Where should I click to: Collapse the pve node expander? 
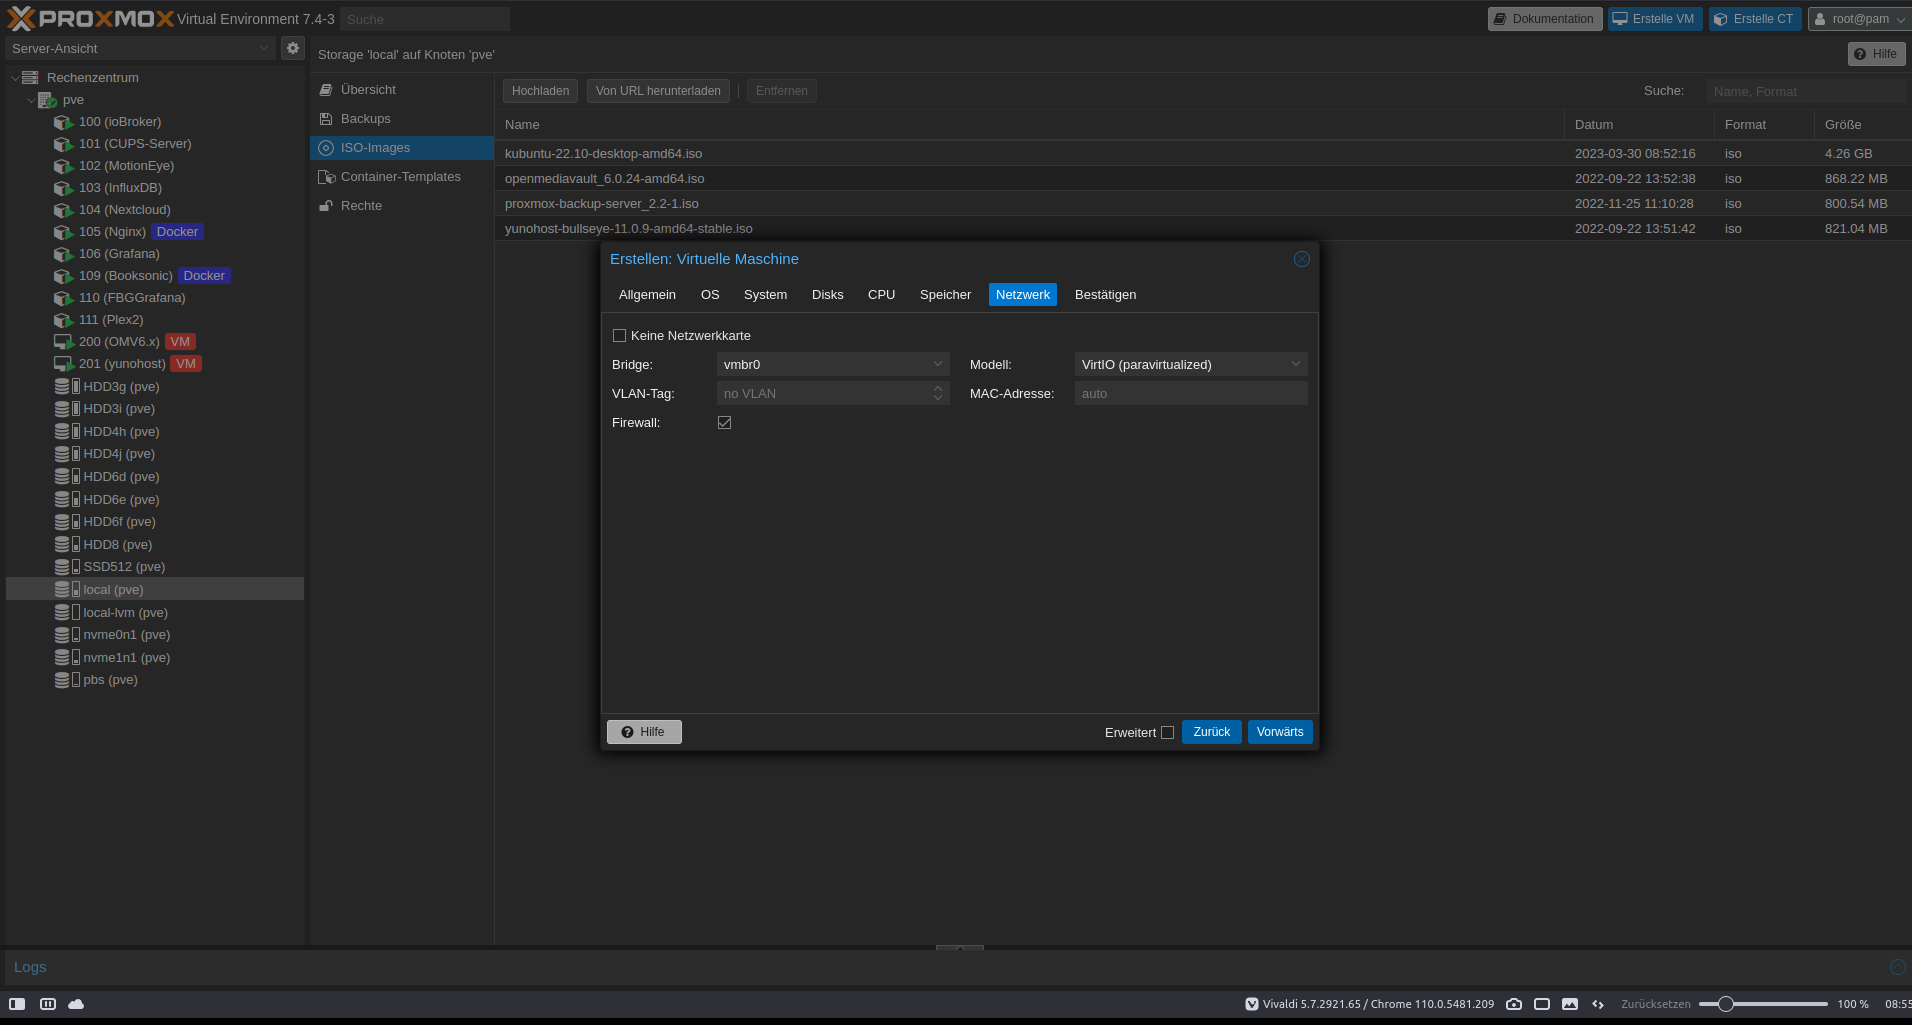coord(31,100)
